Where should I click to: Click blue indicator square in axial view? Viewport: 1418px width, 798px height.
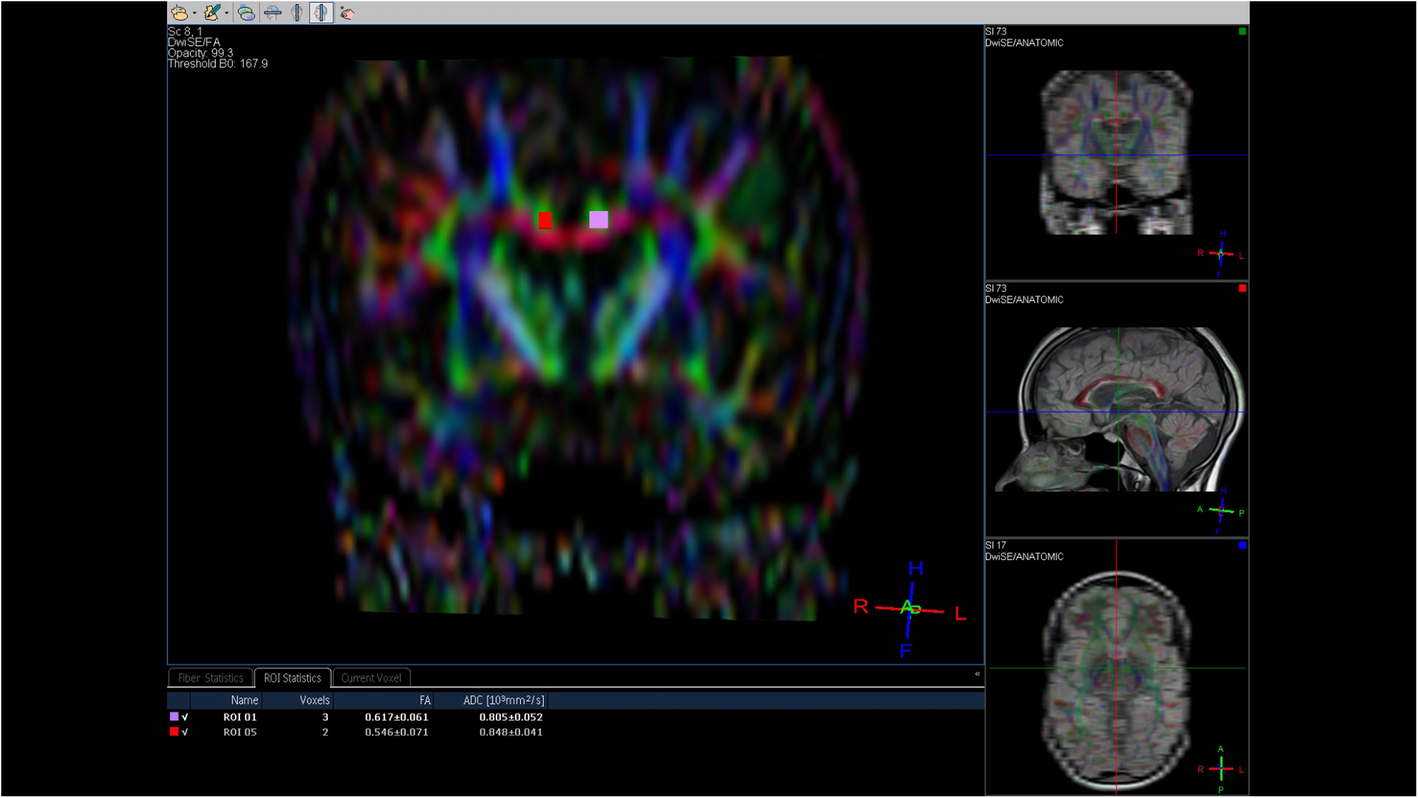1242,546
